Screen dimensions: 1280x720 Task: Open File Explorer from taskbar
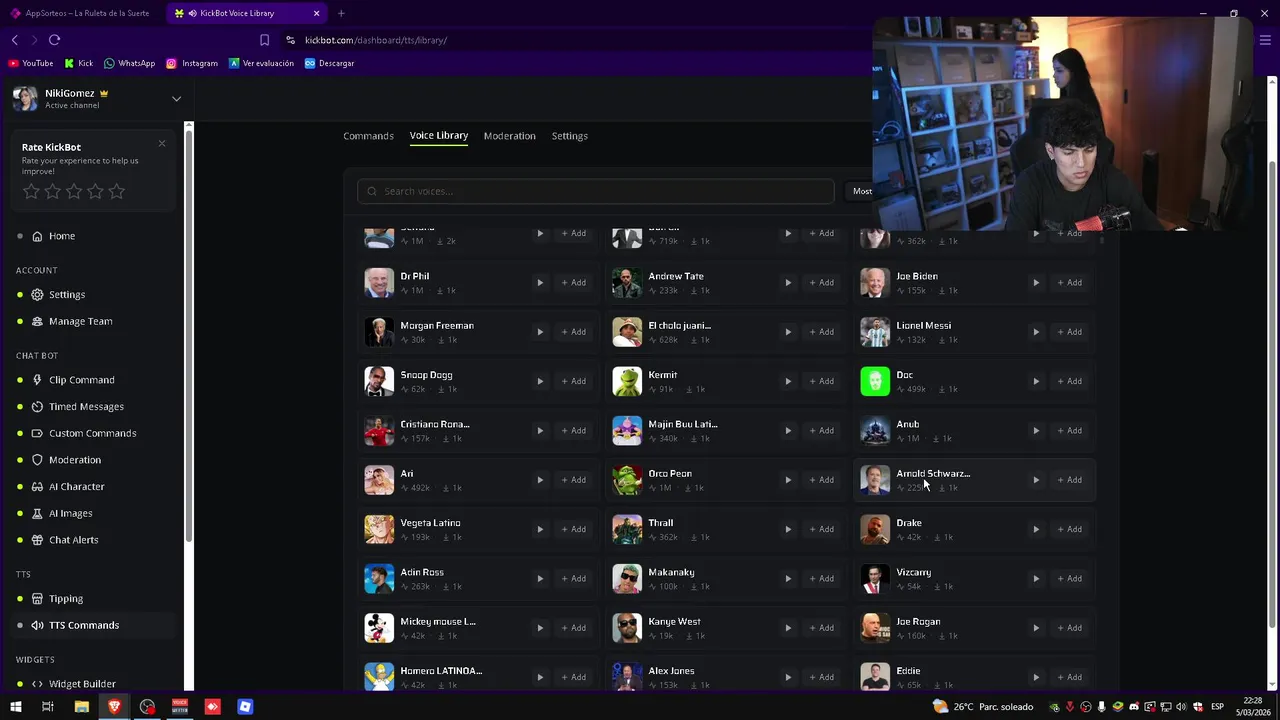pos(82,707)
